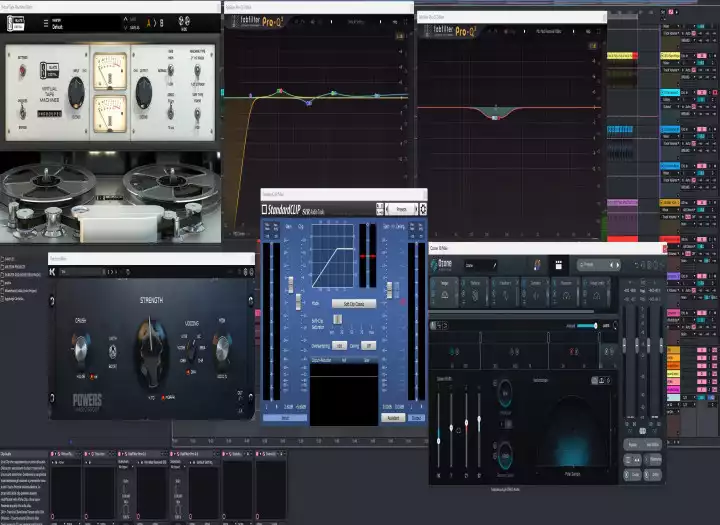Toggle the Bully Earth/Boost button
Screen dimensions: 720x525
[x=112, y=352]
